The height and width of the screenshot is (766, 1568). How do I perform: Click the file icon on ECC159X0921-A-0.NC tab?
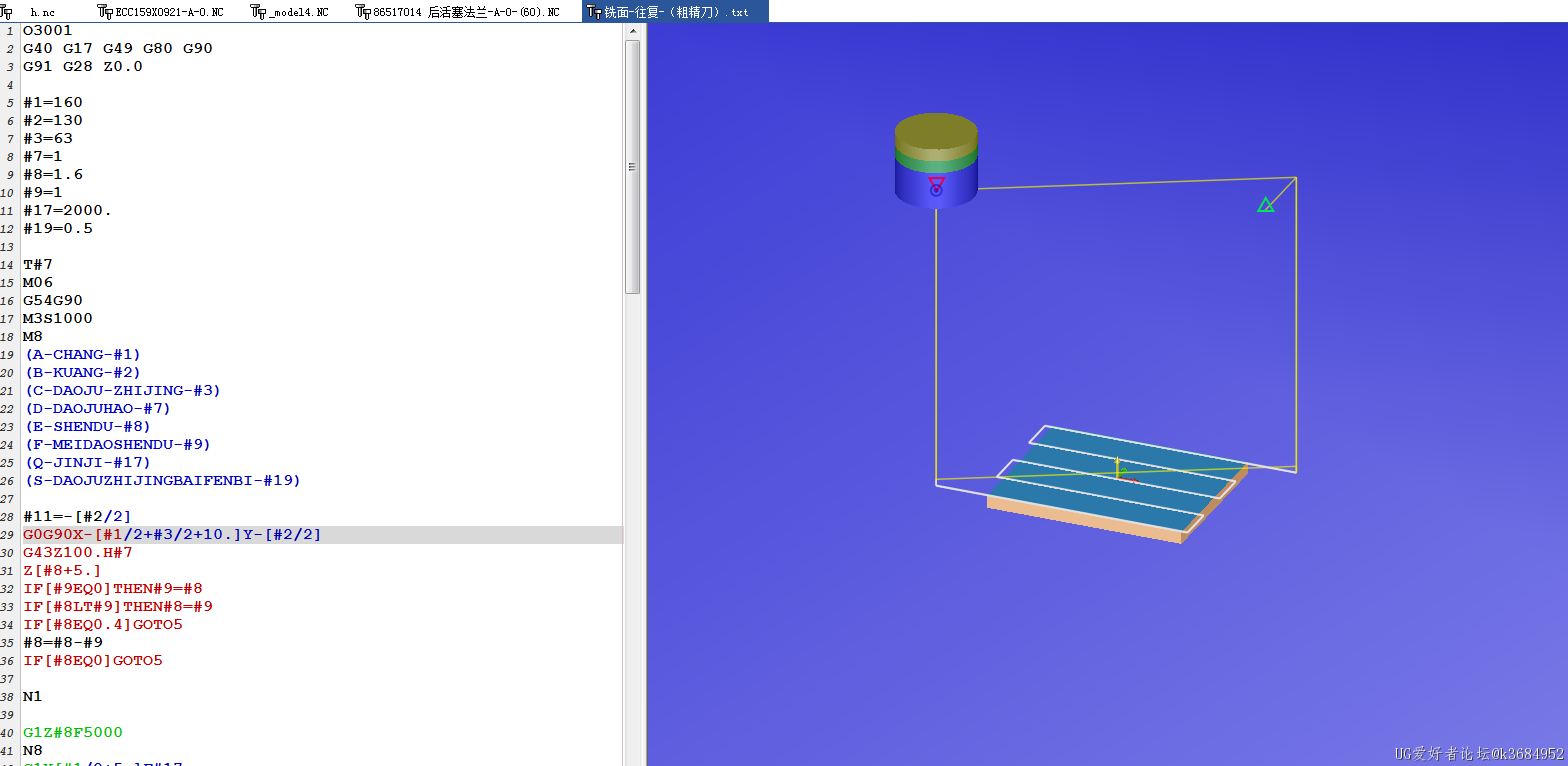pos(105,12)
